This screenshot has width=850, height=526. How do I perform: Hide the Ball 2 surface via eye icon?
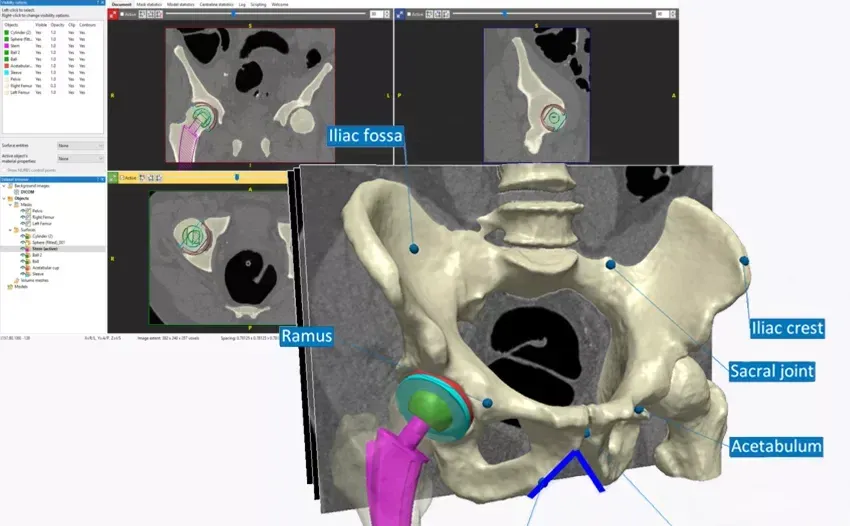pyautogui.click(x=23, y=255)
